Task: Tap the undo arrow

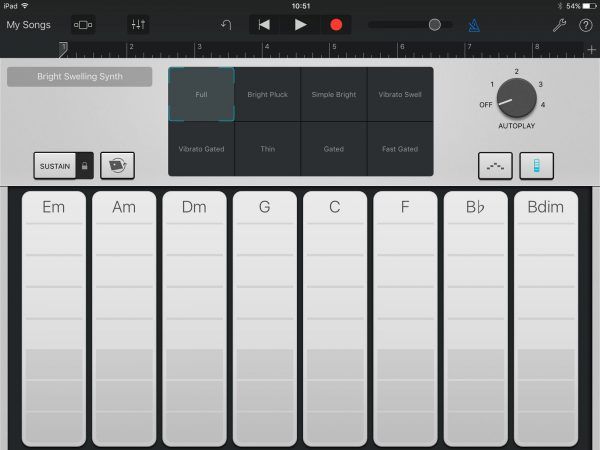Action: (x=226, y=25)
